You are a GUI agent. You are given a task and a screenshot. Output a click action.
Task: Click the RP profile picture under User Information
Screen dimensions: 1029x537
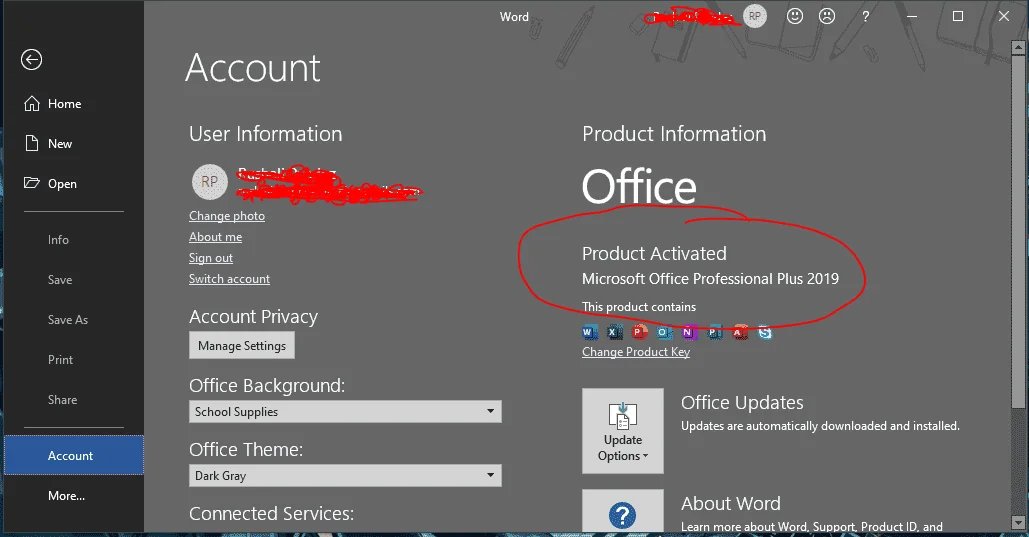click(209, 182)
